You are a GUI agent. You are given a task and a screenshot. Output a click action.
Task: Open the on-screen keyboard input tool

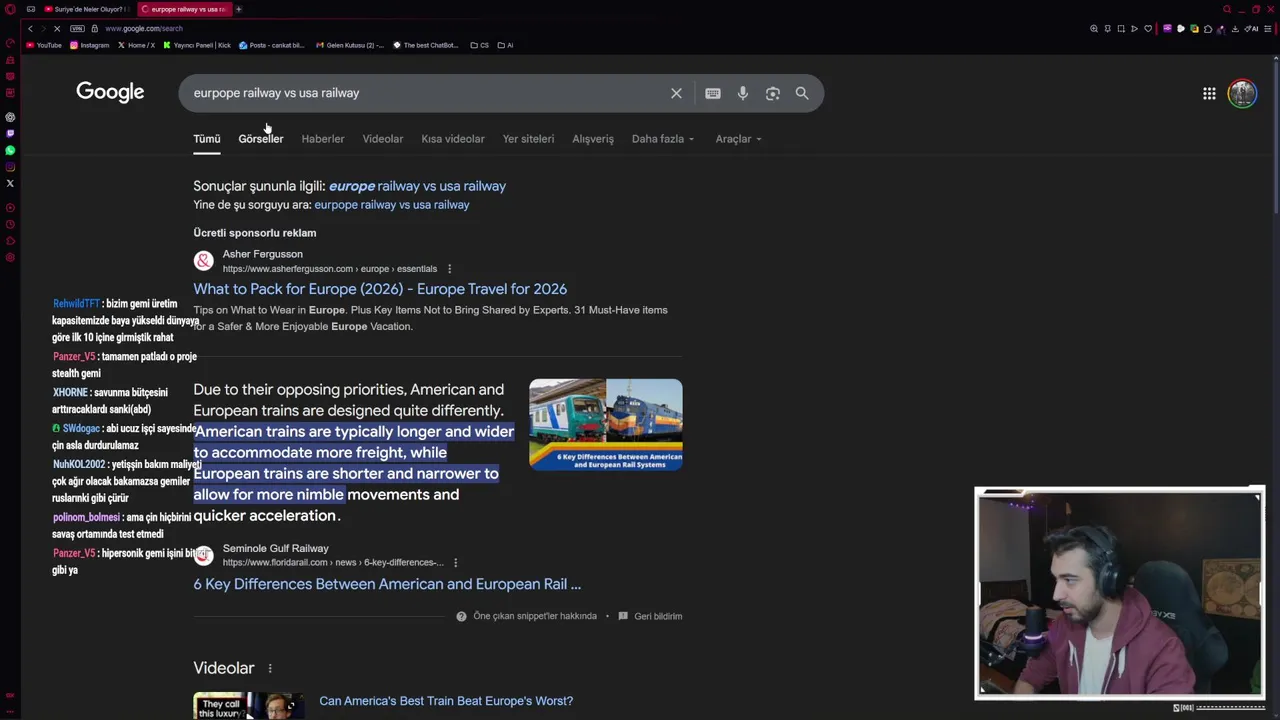713,93
